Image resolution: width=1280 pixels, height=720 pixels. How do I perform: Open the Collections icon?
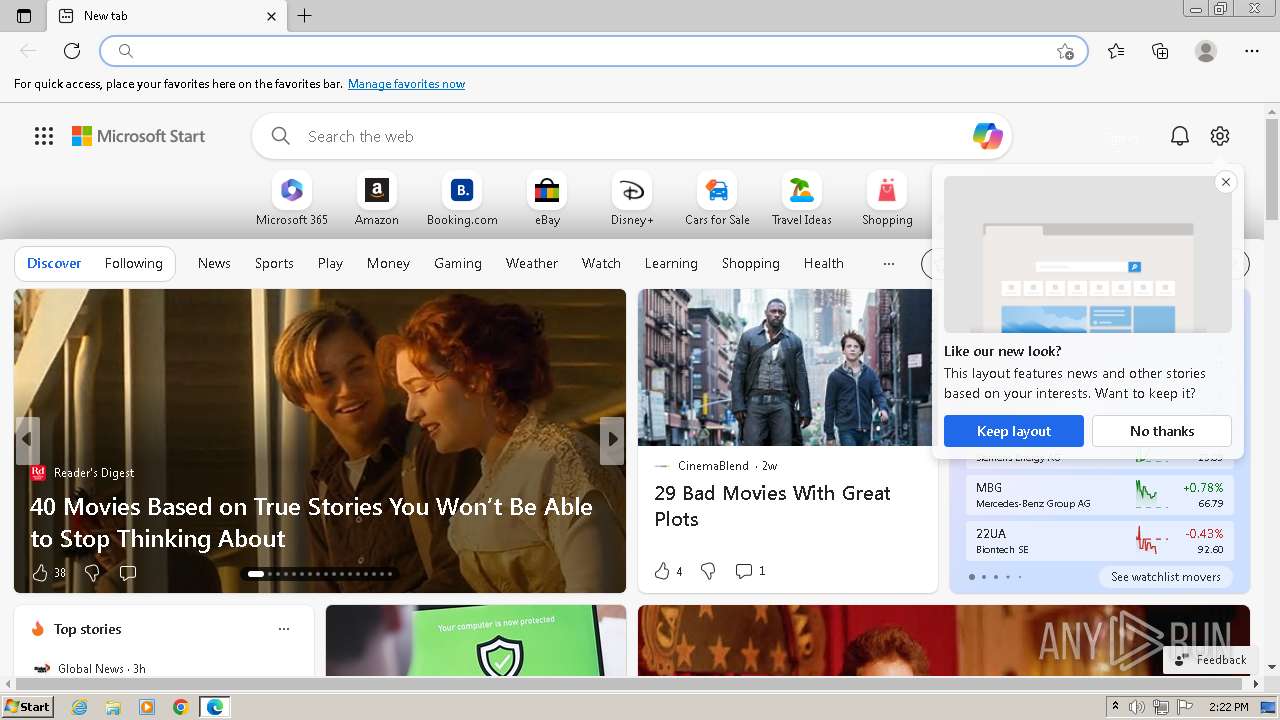(1160, 51)
